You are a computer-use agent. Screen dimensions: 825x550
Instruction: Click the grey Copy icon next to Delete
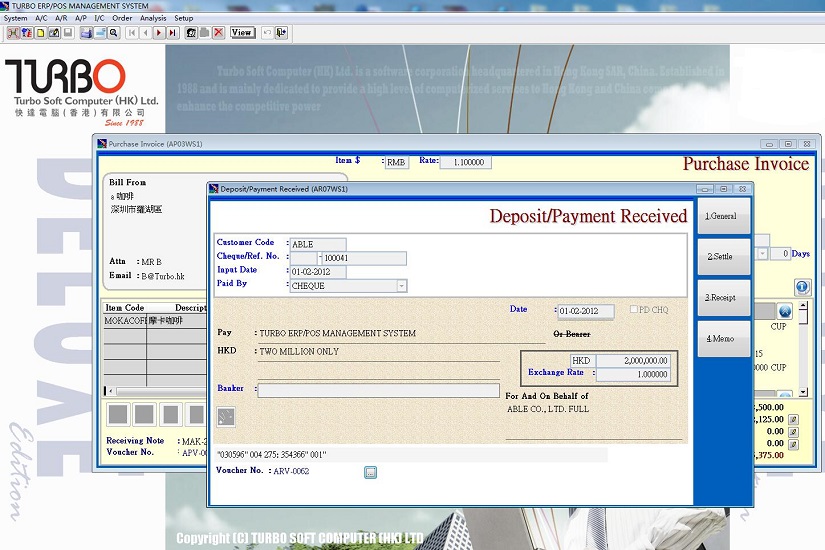[x=205, y=33]
